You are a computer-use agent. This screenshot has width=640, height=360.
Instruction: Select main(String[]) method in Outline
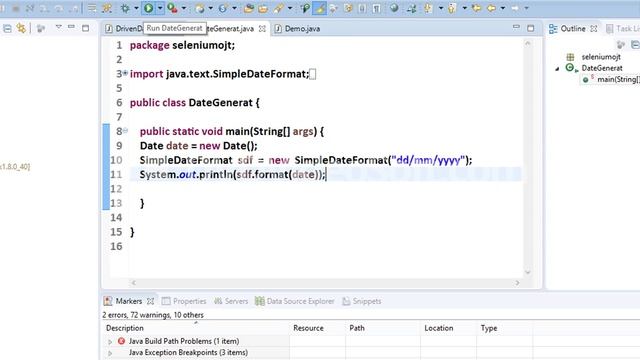(x=618, y=80)
